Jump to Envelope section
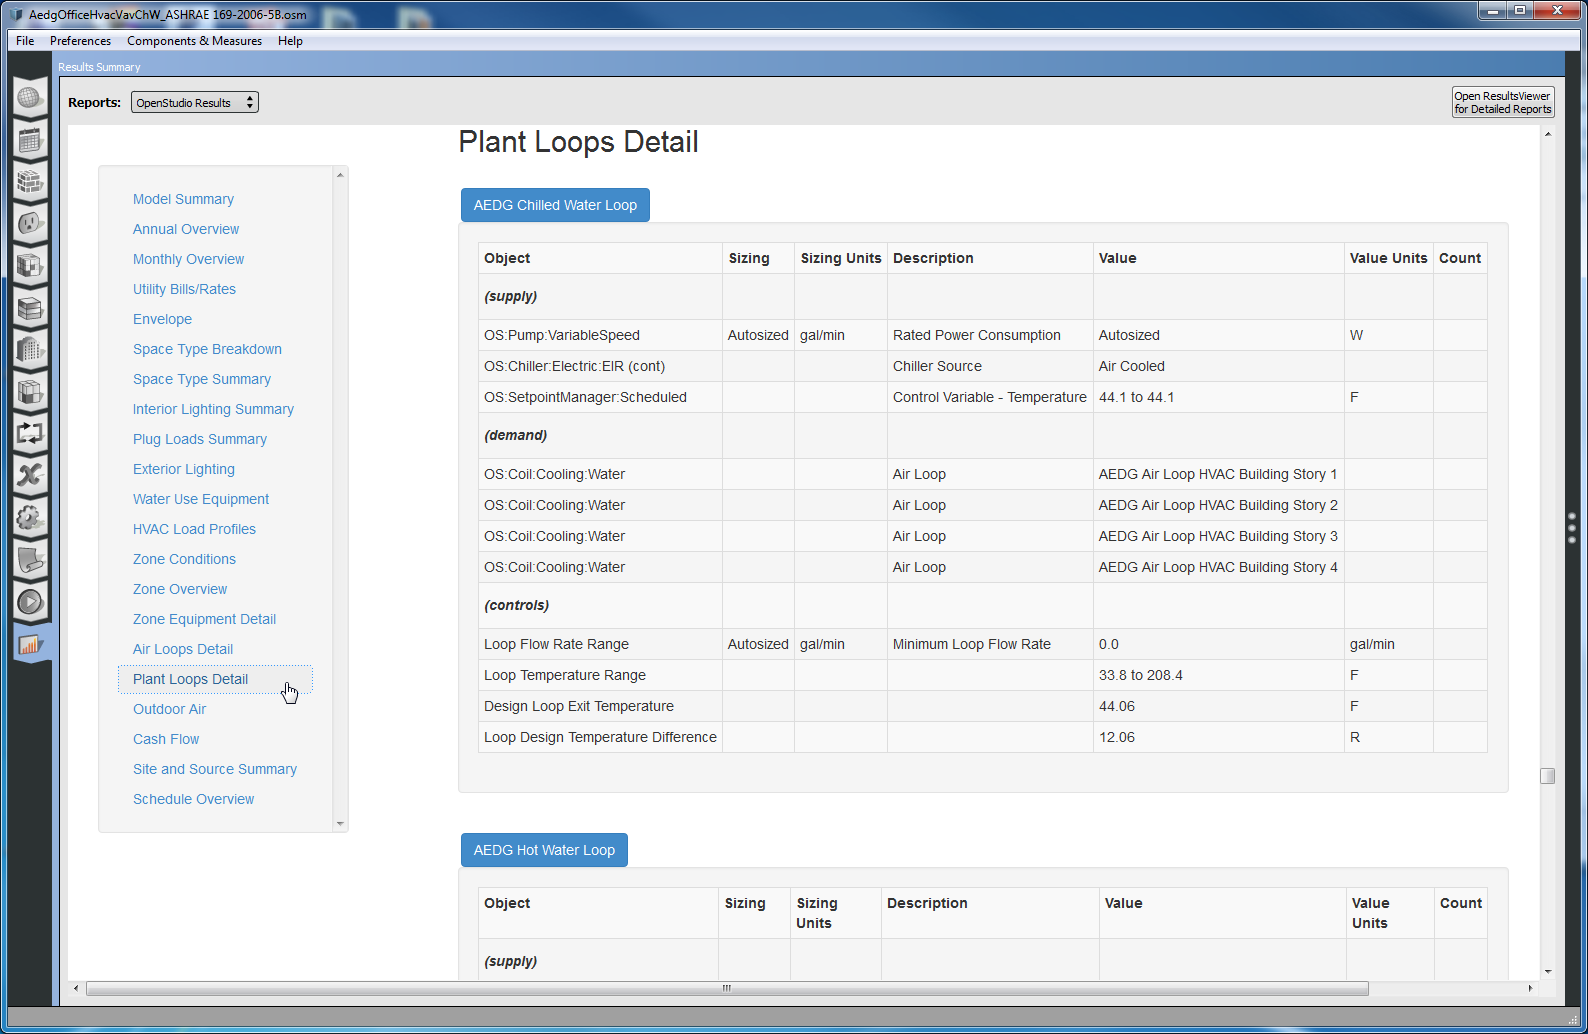 tap(162, 319)
